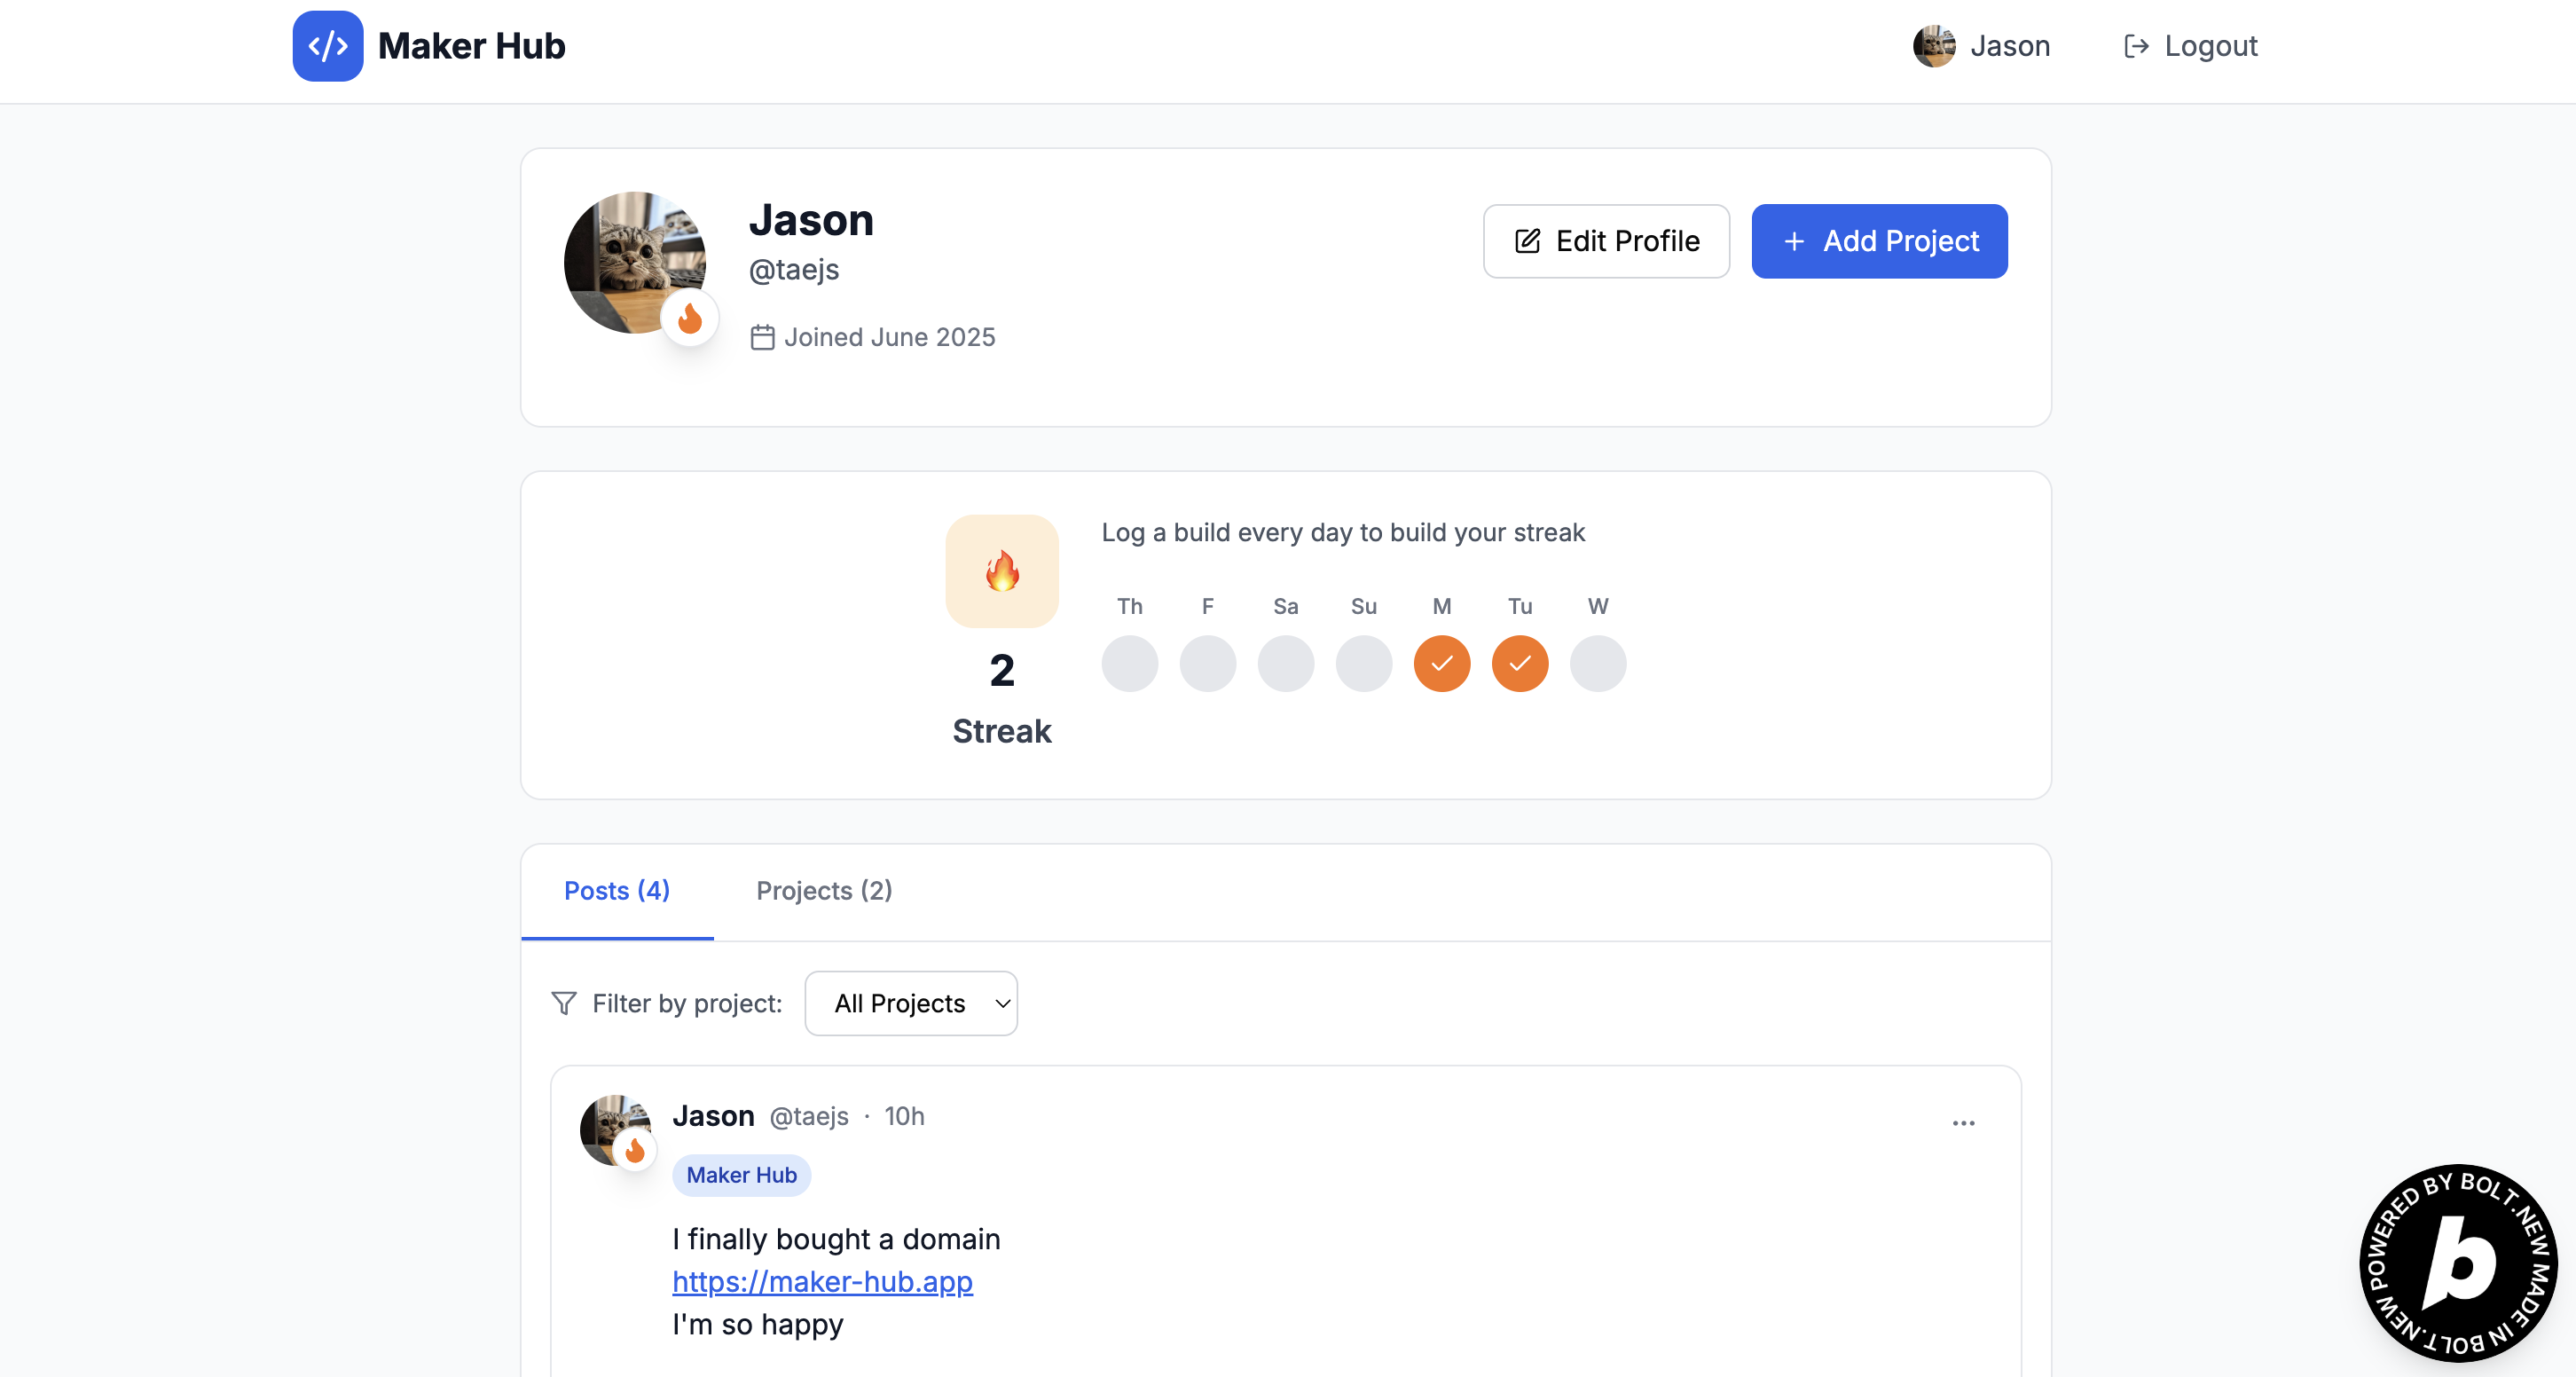Screen dimensions: 2576x1377
Task: Click the Edit Profile button
Action: click(1606, 241)
